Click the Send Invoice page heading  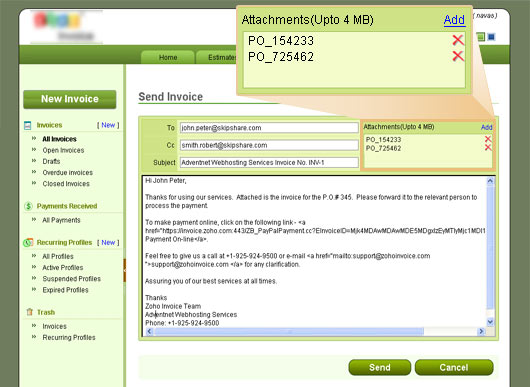click(x=171, y=97)
